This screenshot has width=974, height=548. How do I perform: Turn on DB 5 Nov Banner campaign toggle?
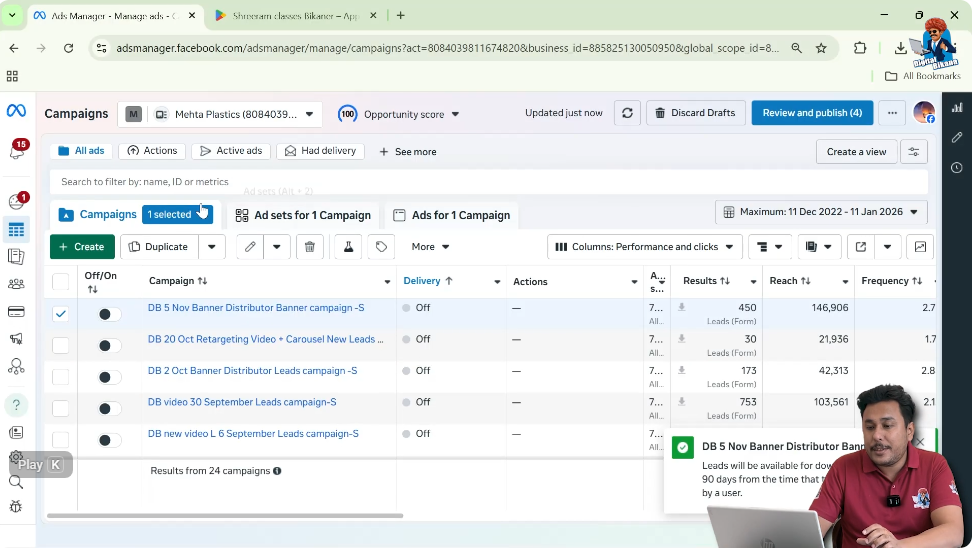109,314
